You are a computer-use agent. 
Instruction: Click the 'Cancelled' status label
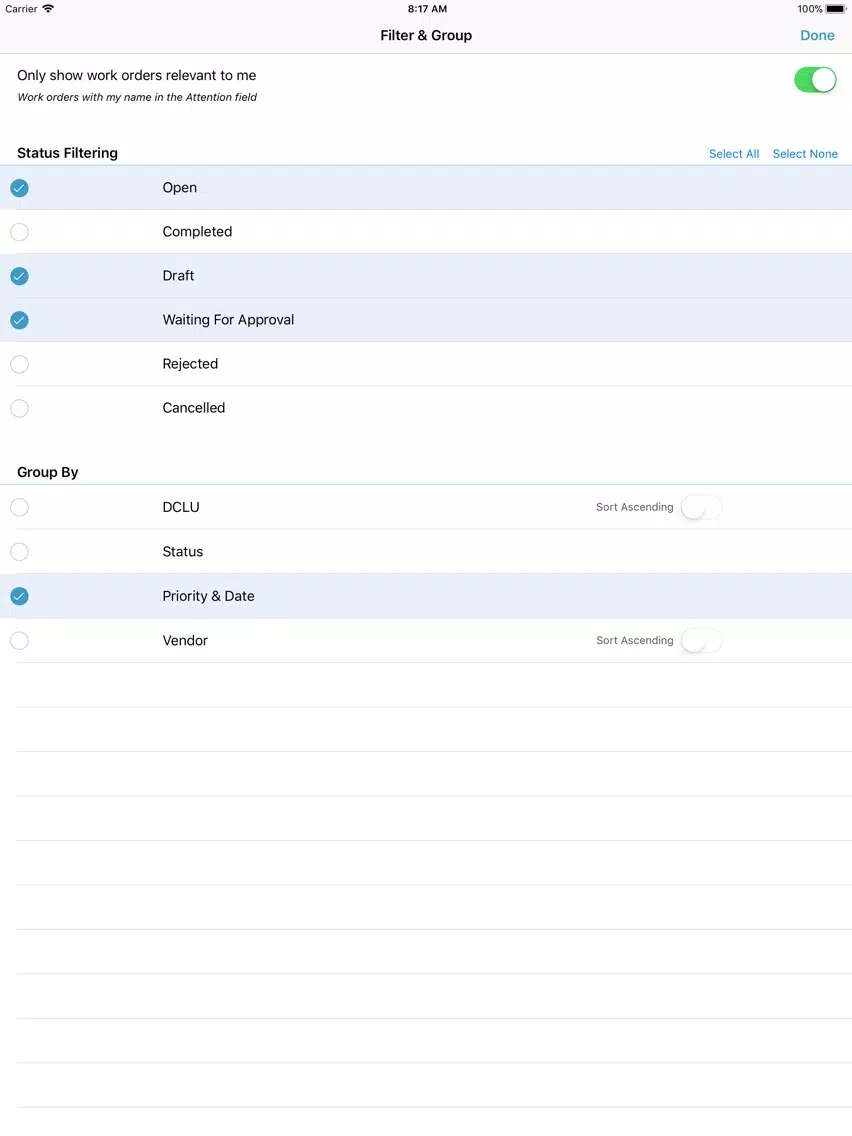(193, 408)
